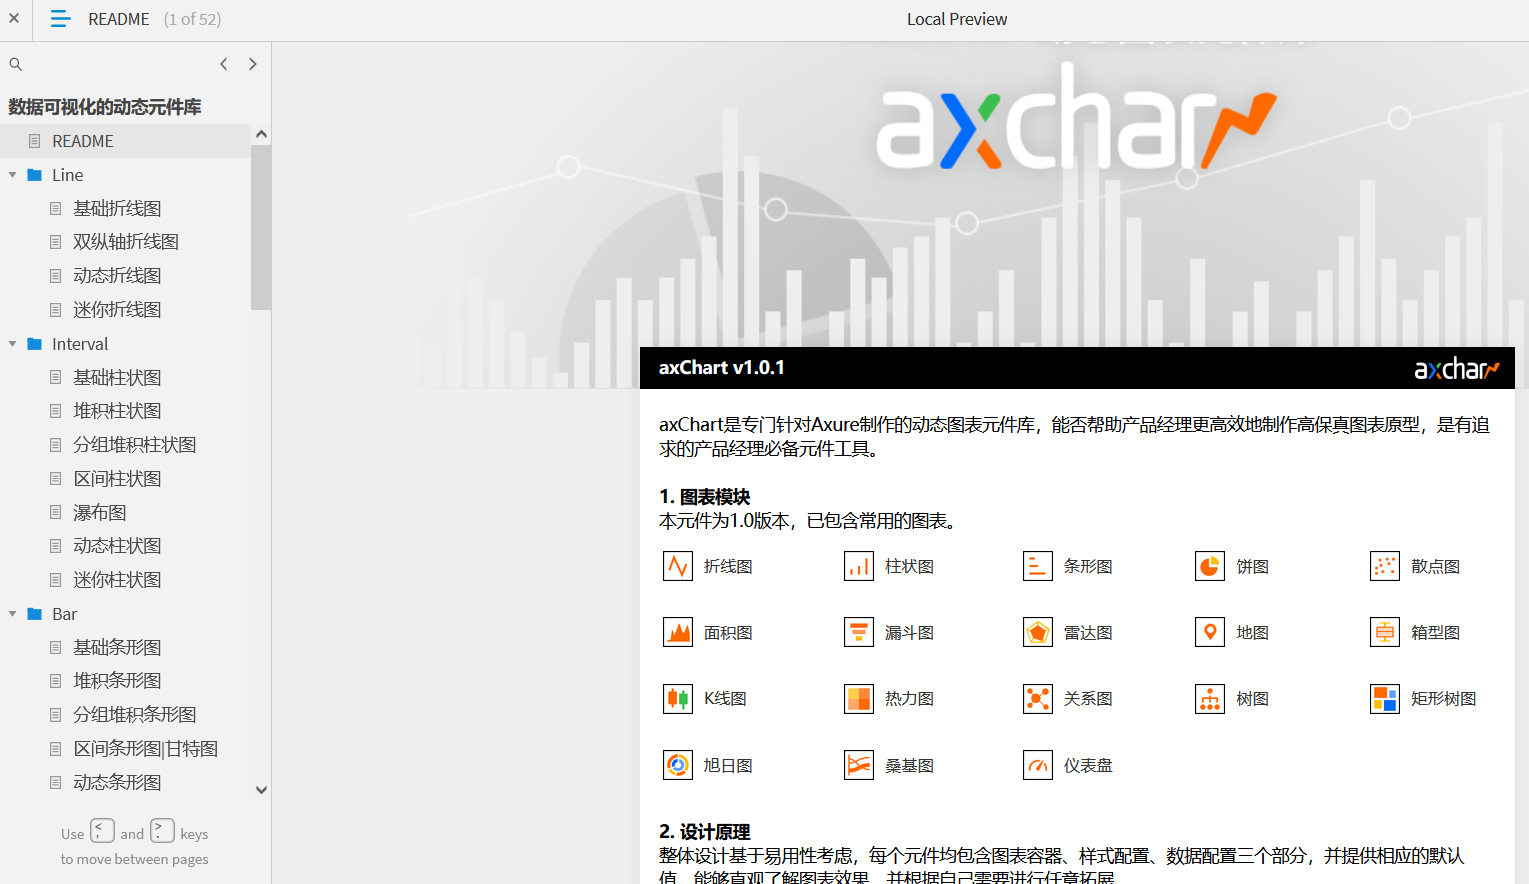Click the '1. 图表模块' heading
Viewport: 1529px width, 884px height.
704,497
